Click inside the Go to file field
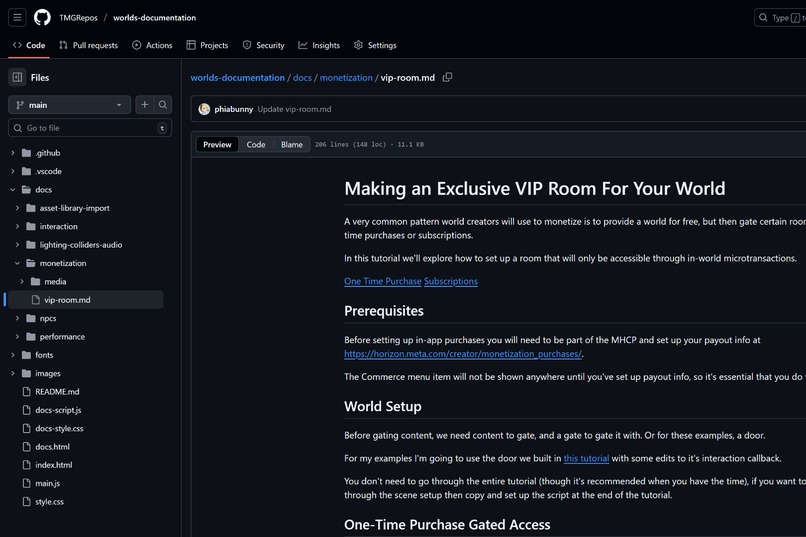Image resolution: width=806 pixels, height=537 pixels. click(x=90, y=128)
